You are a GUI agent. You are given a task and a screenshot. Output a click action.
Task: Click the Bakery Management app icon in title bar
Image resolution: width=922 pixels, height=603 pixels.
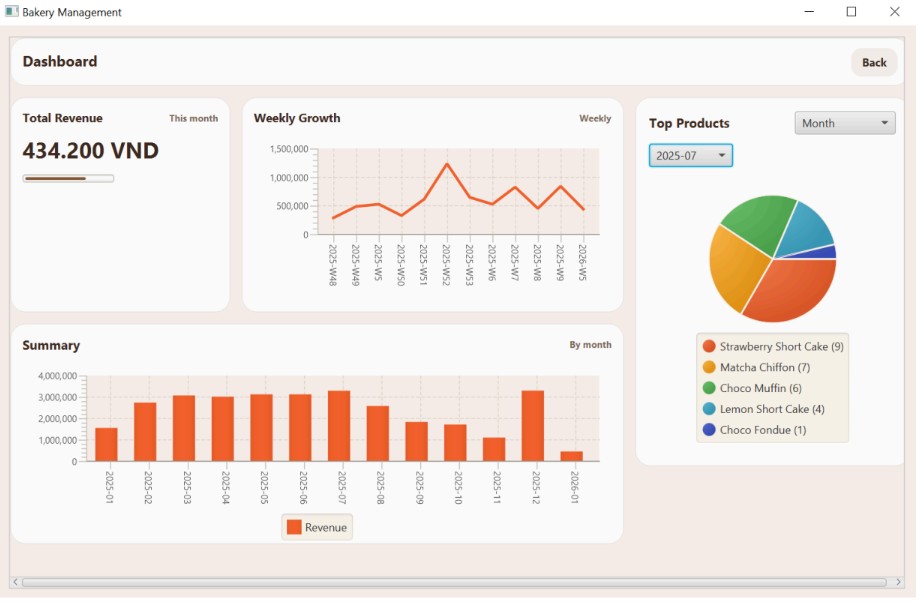[x=12, y=12]
